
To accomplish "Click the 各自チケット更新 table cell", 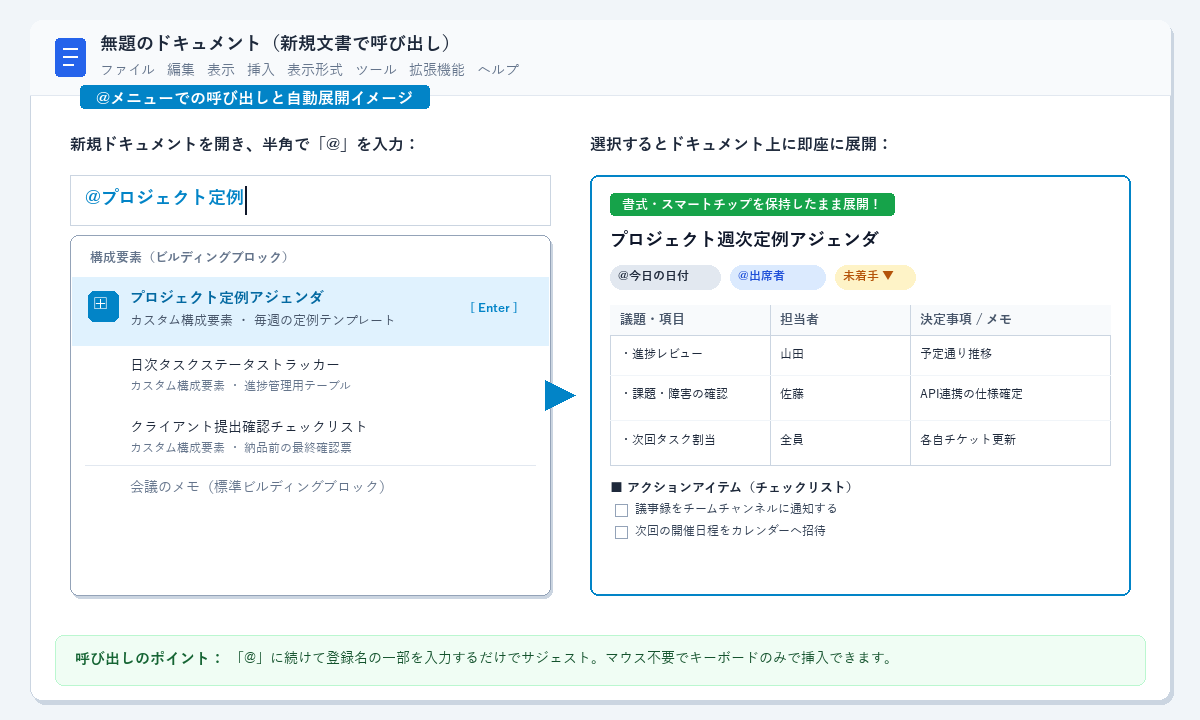I will click(x=1010, y=443).
